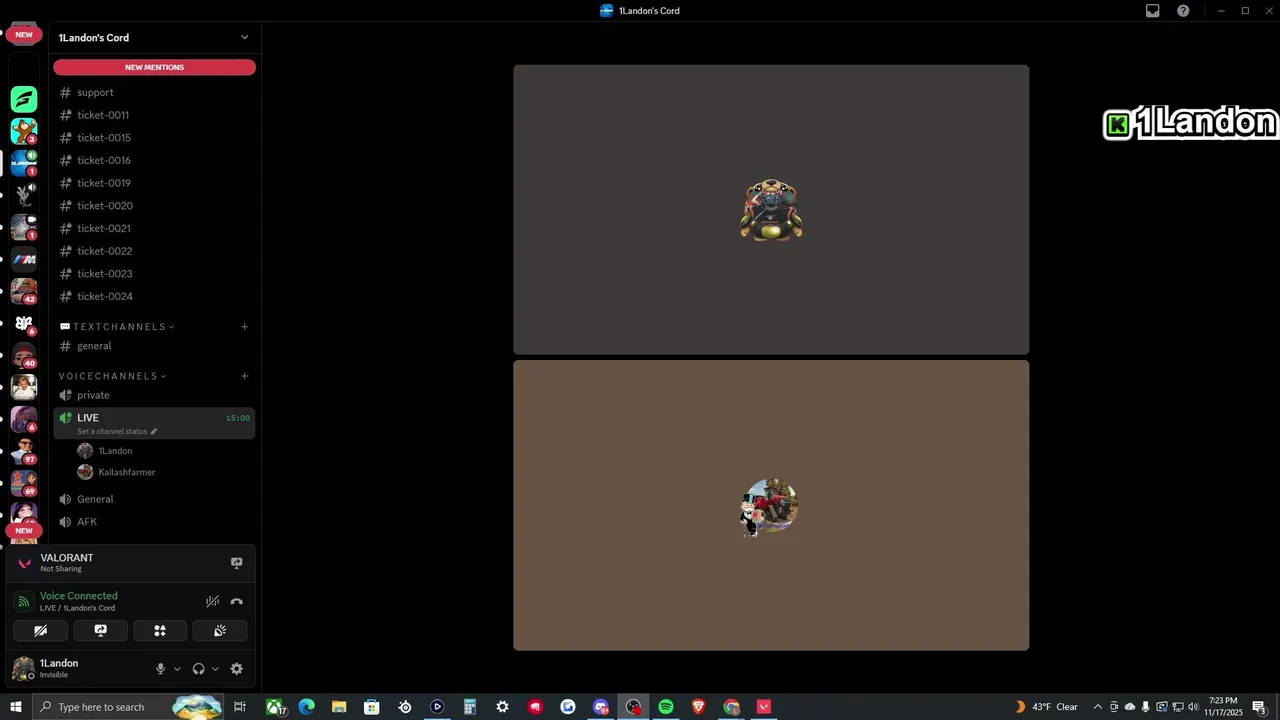Open Spotify from the taskbar
The height and width of the screenshot is (720, 1280).
tap(666, 707)
